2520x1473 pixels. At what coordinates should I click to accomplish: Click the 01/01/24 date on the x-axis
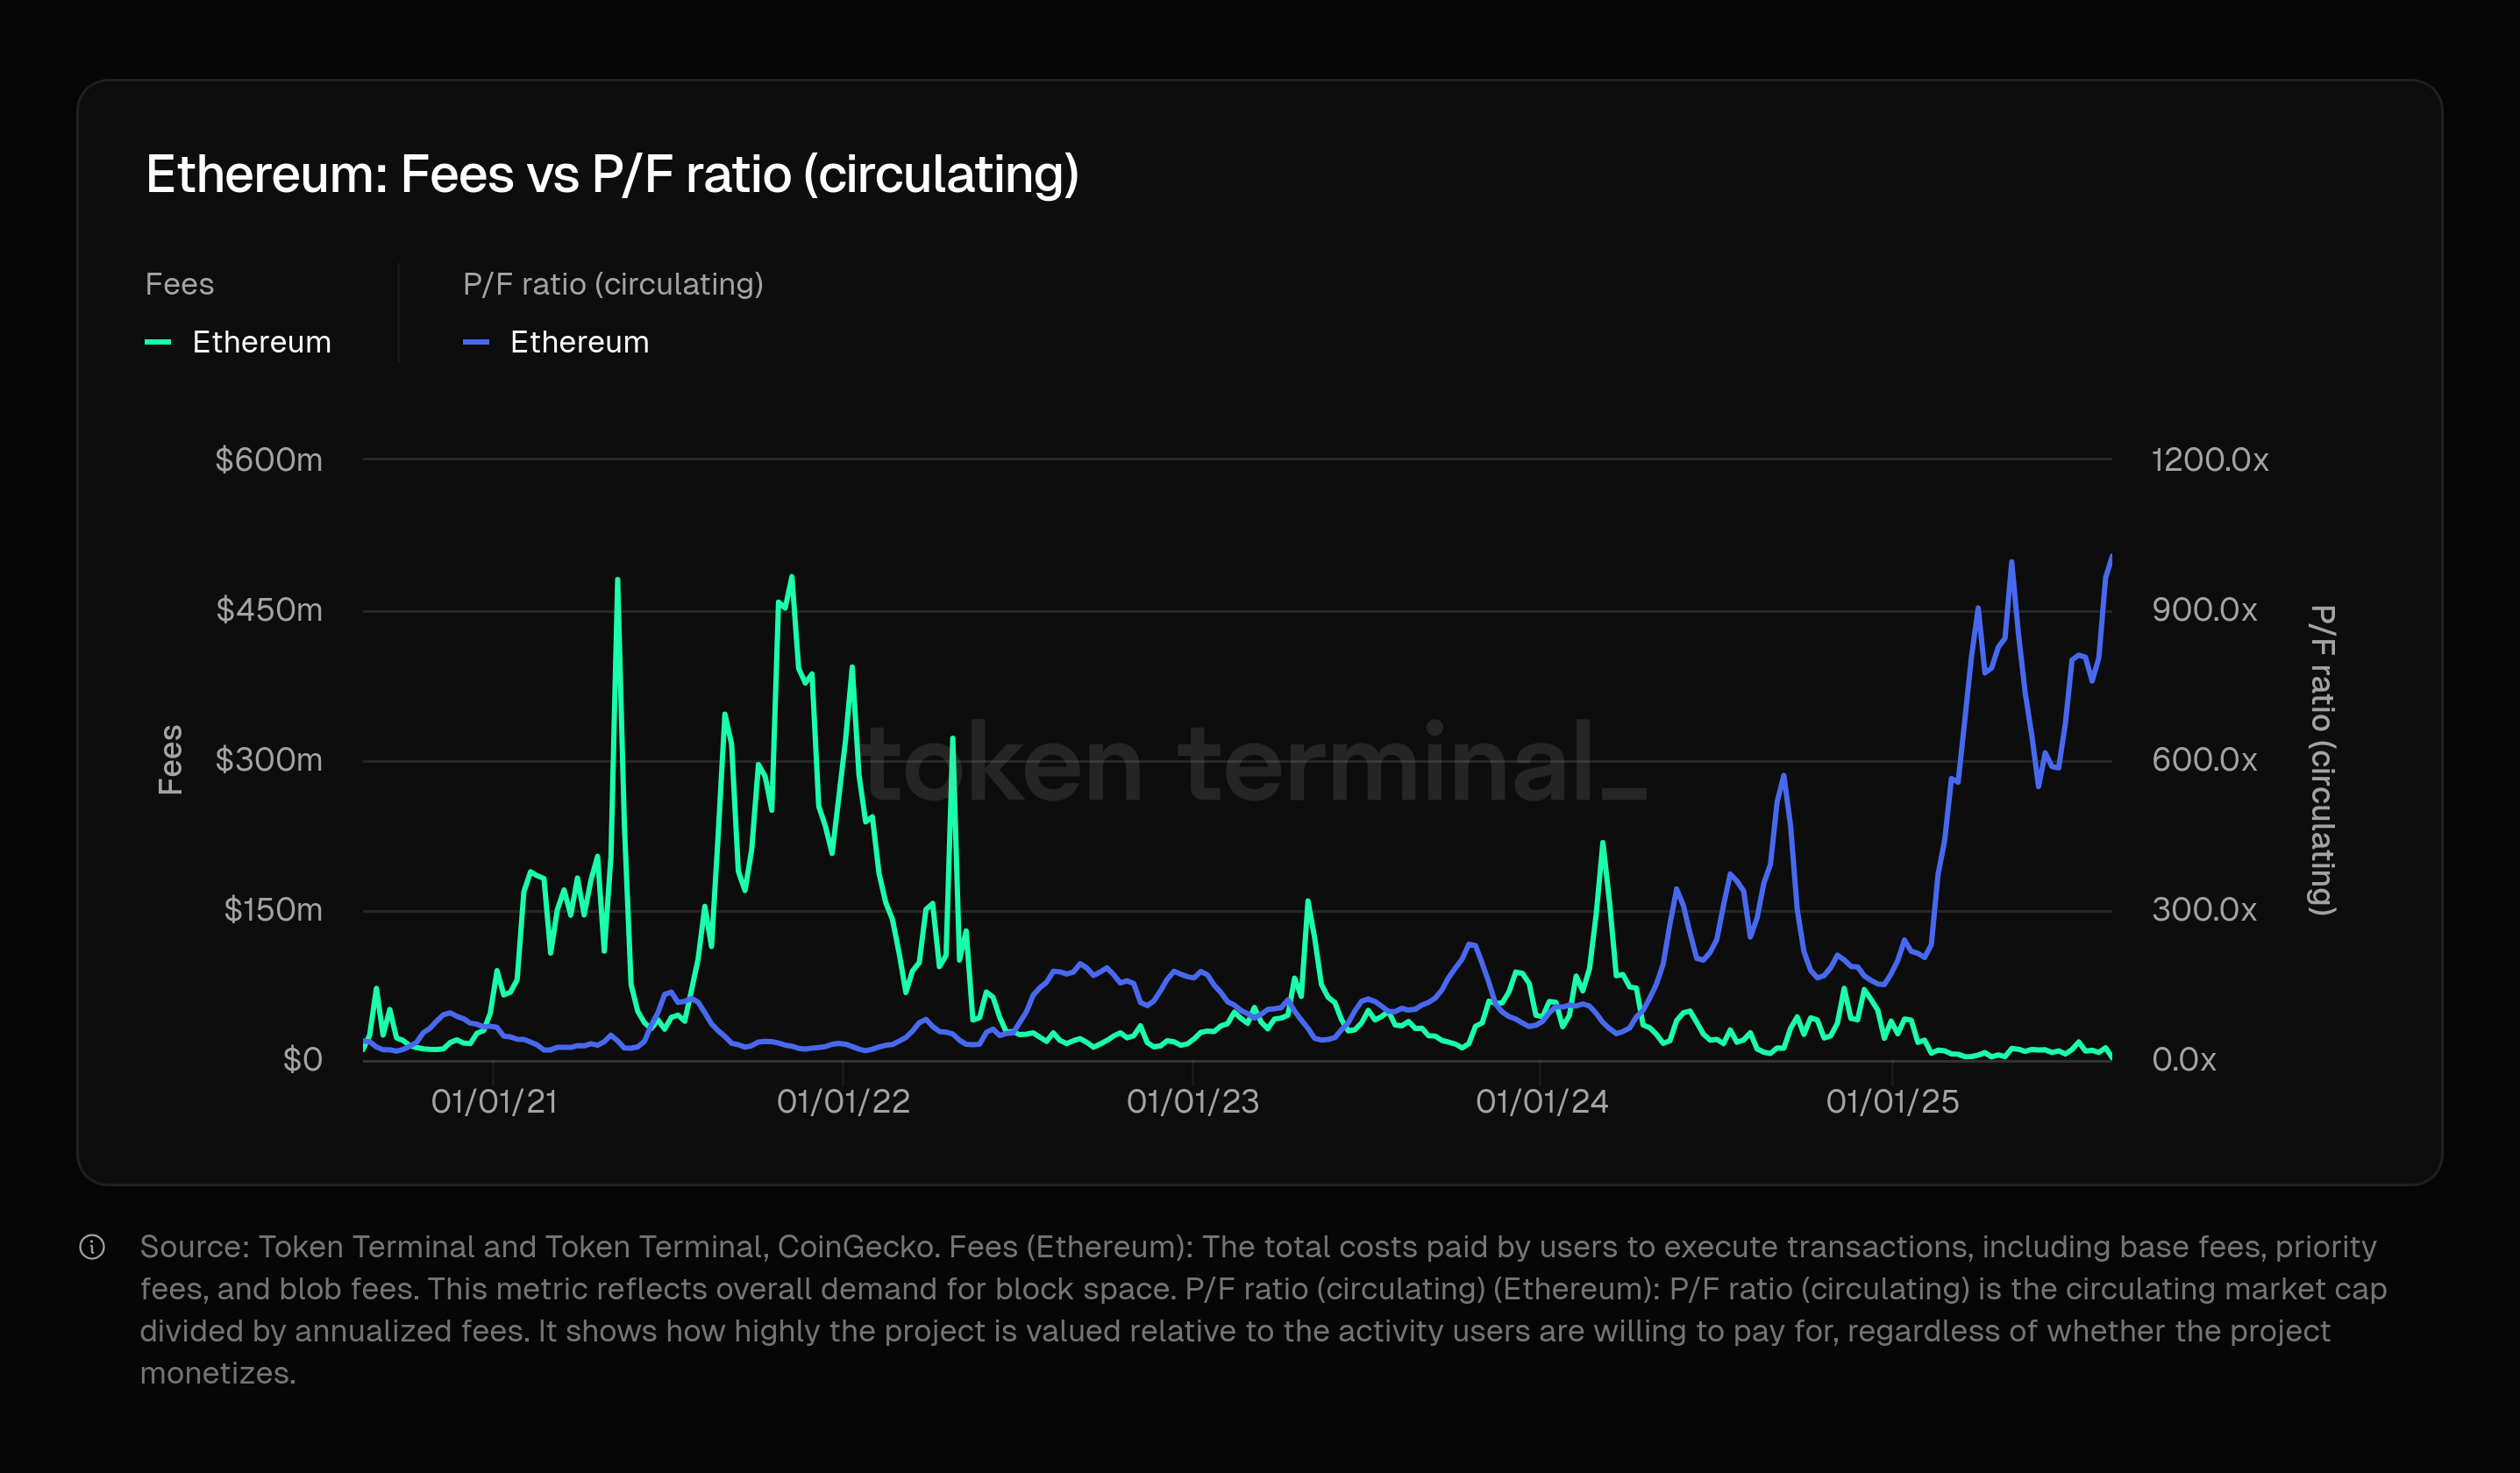click(x=1542, y=1102)
